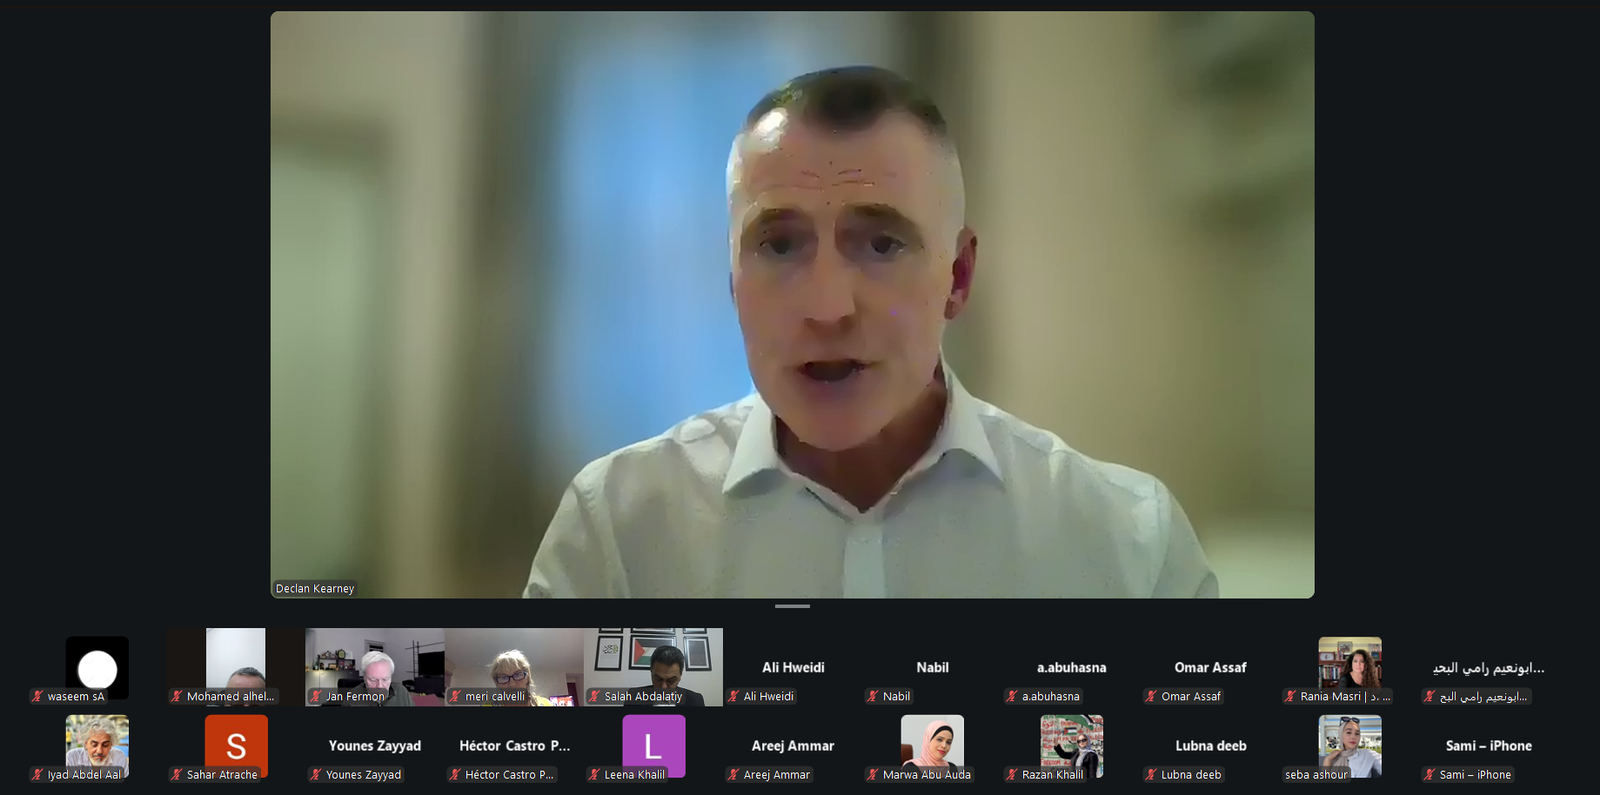Click muted mic icon beside Lubna deeb
The width and height of the screenshot is (1600, 795).
click(1151, 775)
